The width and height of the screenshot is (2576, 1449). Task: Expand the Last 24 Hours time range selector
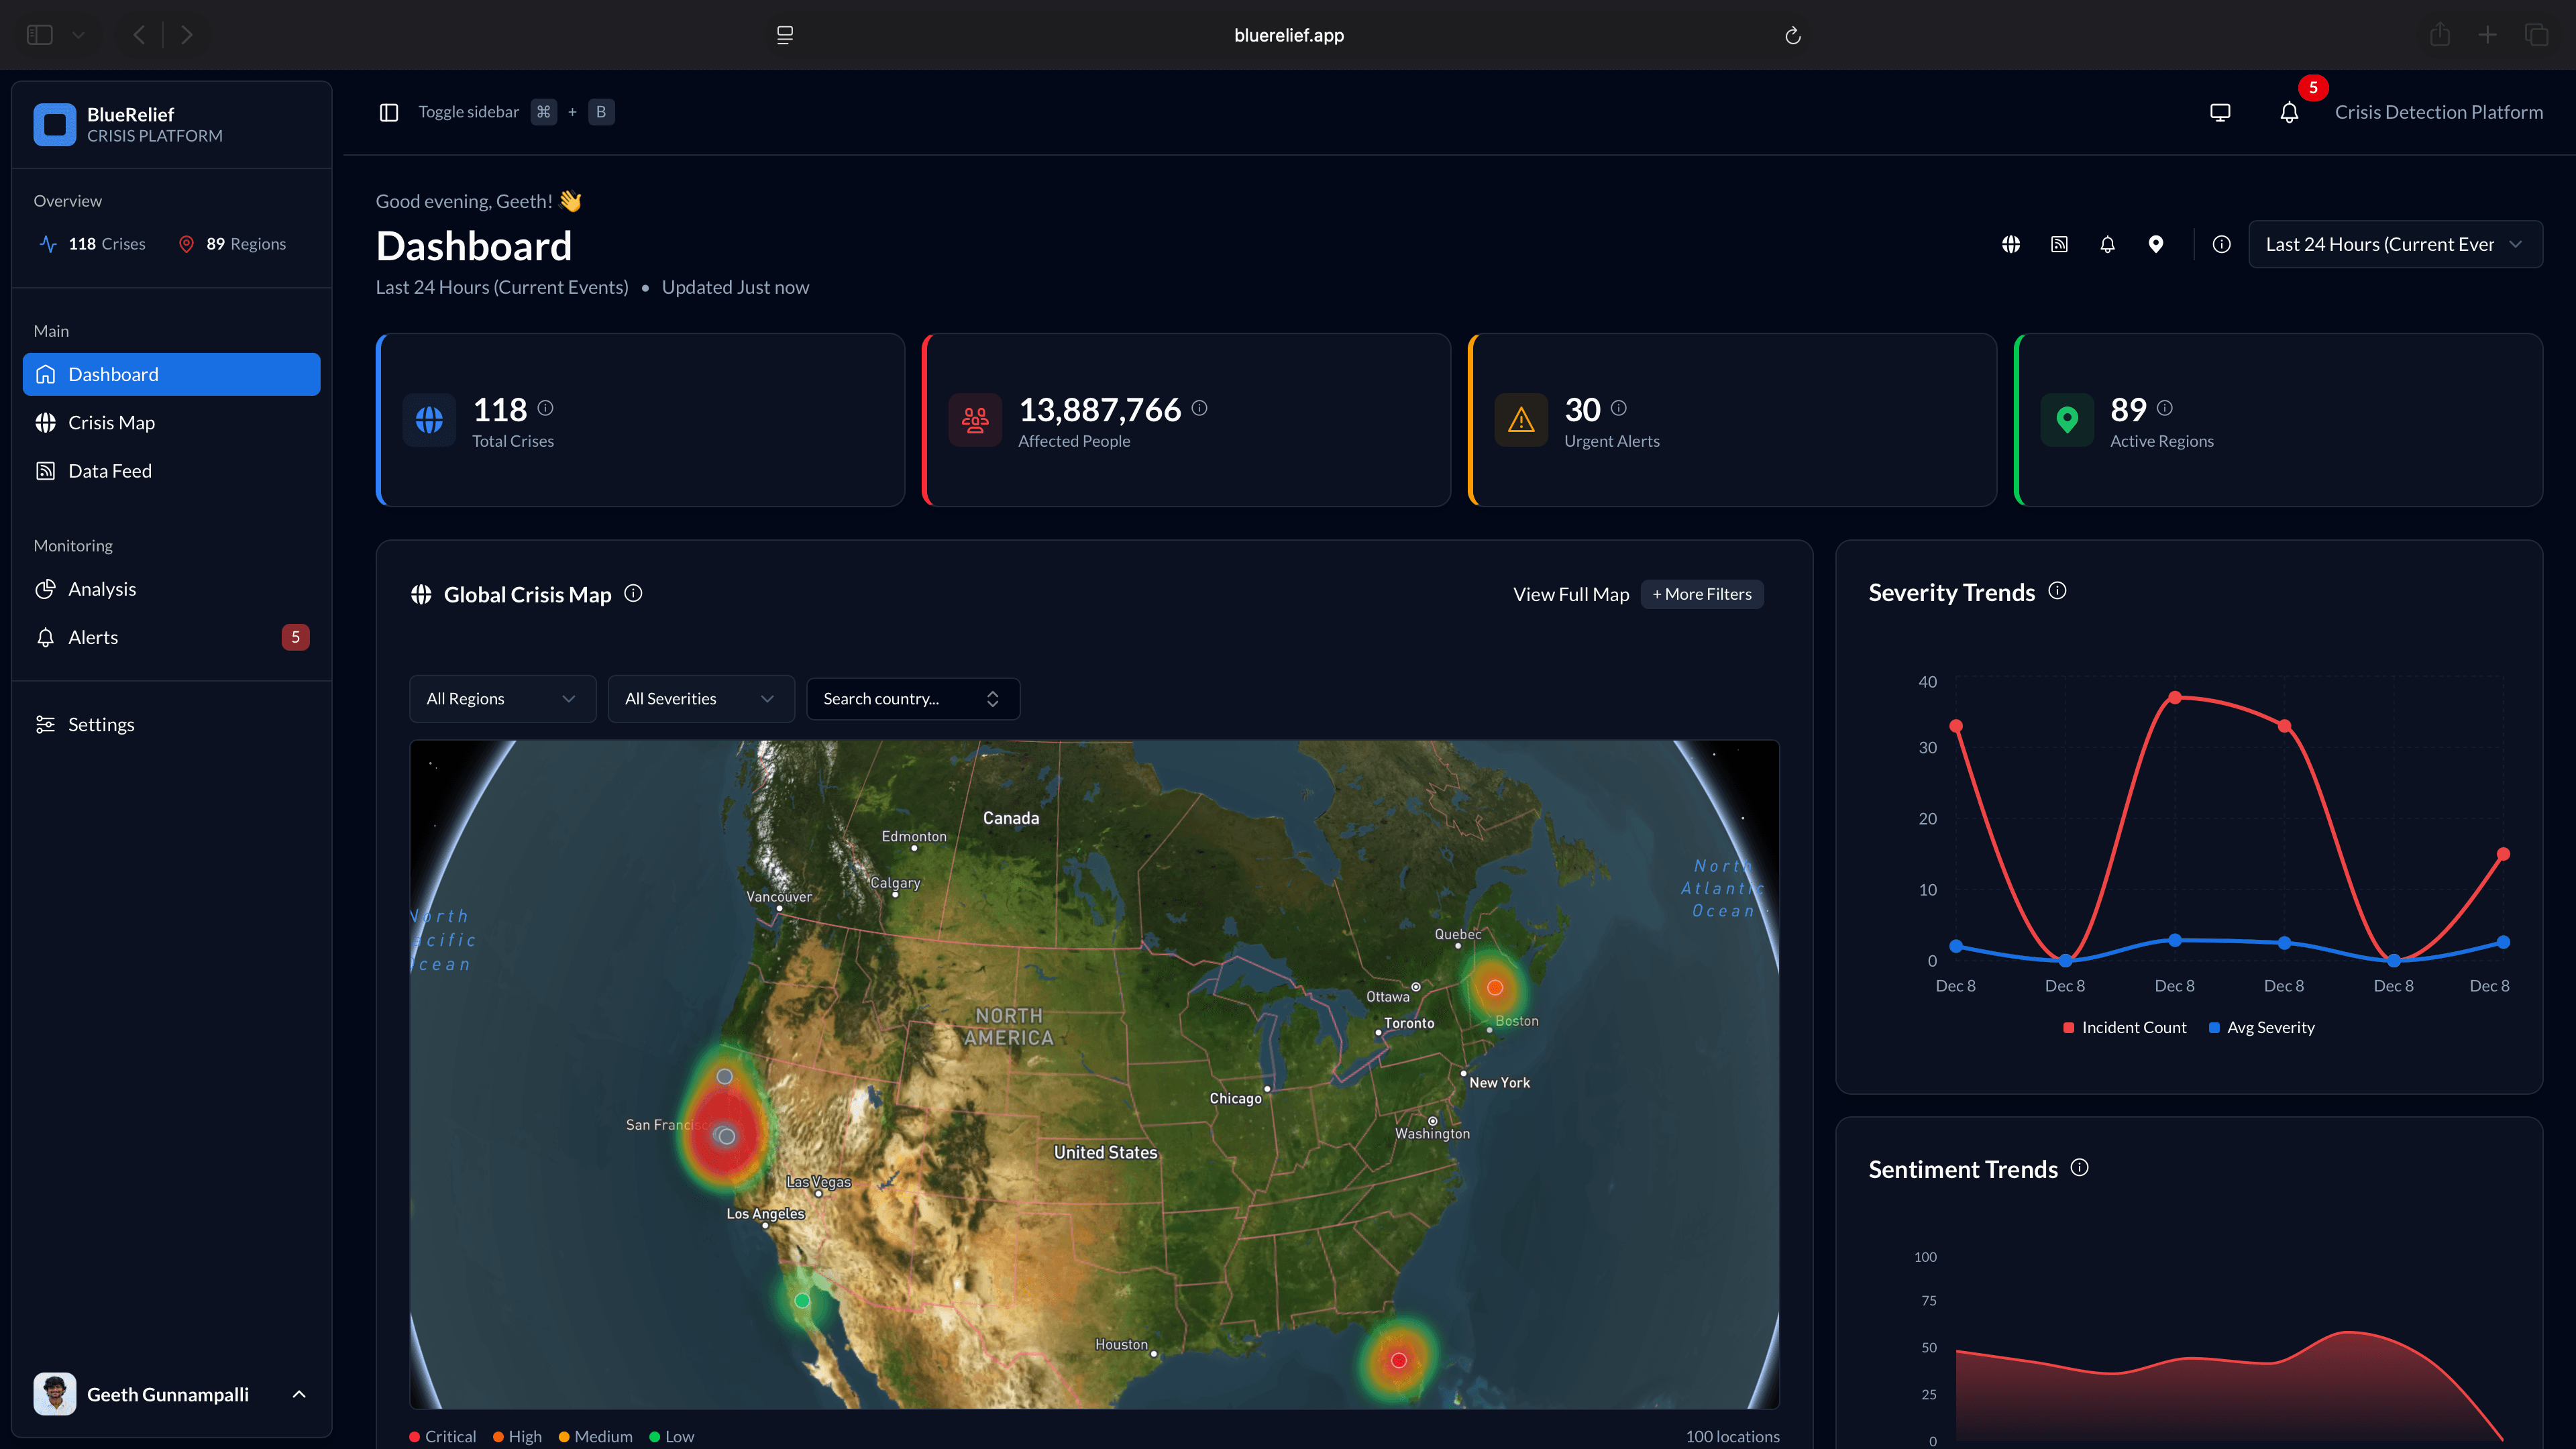[2395, 244]
